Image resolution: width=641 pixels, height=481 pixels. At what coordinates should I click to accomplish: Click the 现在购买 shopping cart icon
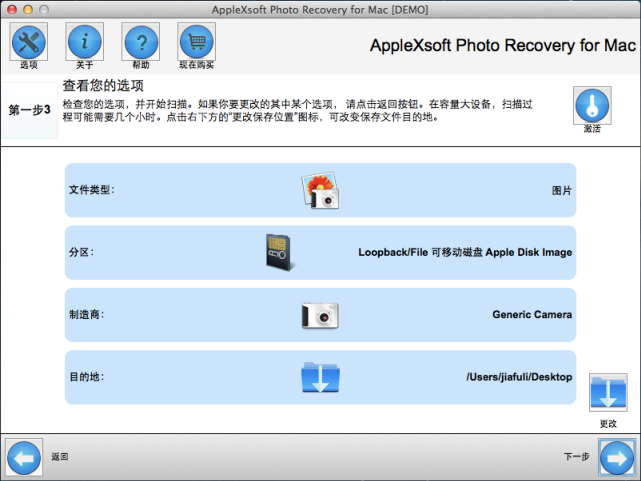tap(197, 42)
